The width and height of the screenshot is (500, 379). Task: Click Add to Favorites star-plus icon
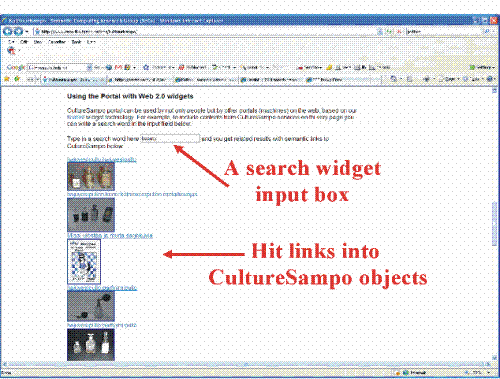pyautogui.click(x=17, y=79)
